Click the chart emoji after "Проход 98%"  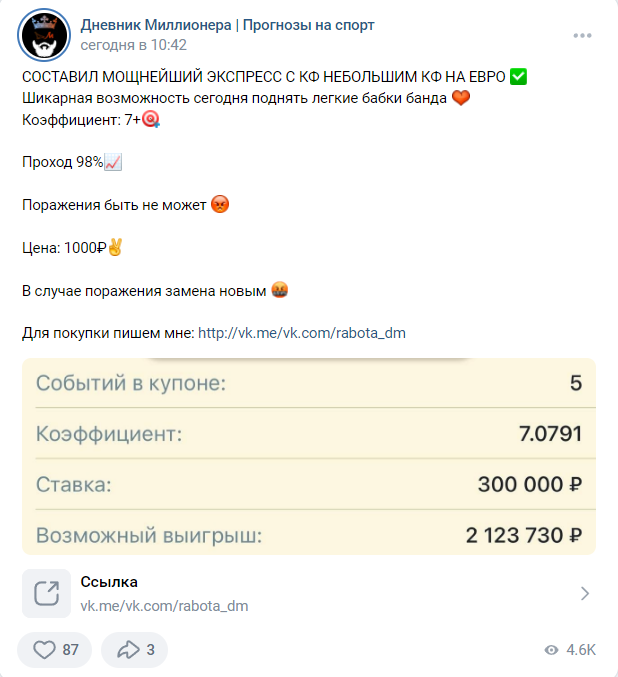tap(112, 162)
